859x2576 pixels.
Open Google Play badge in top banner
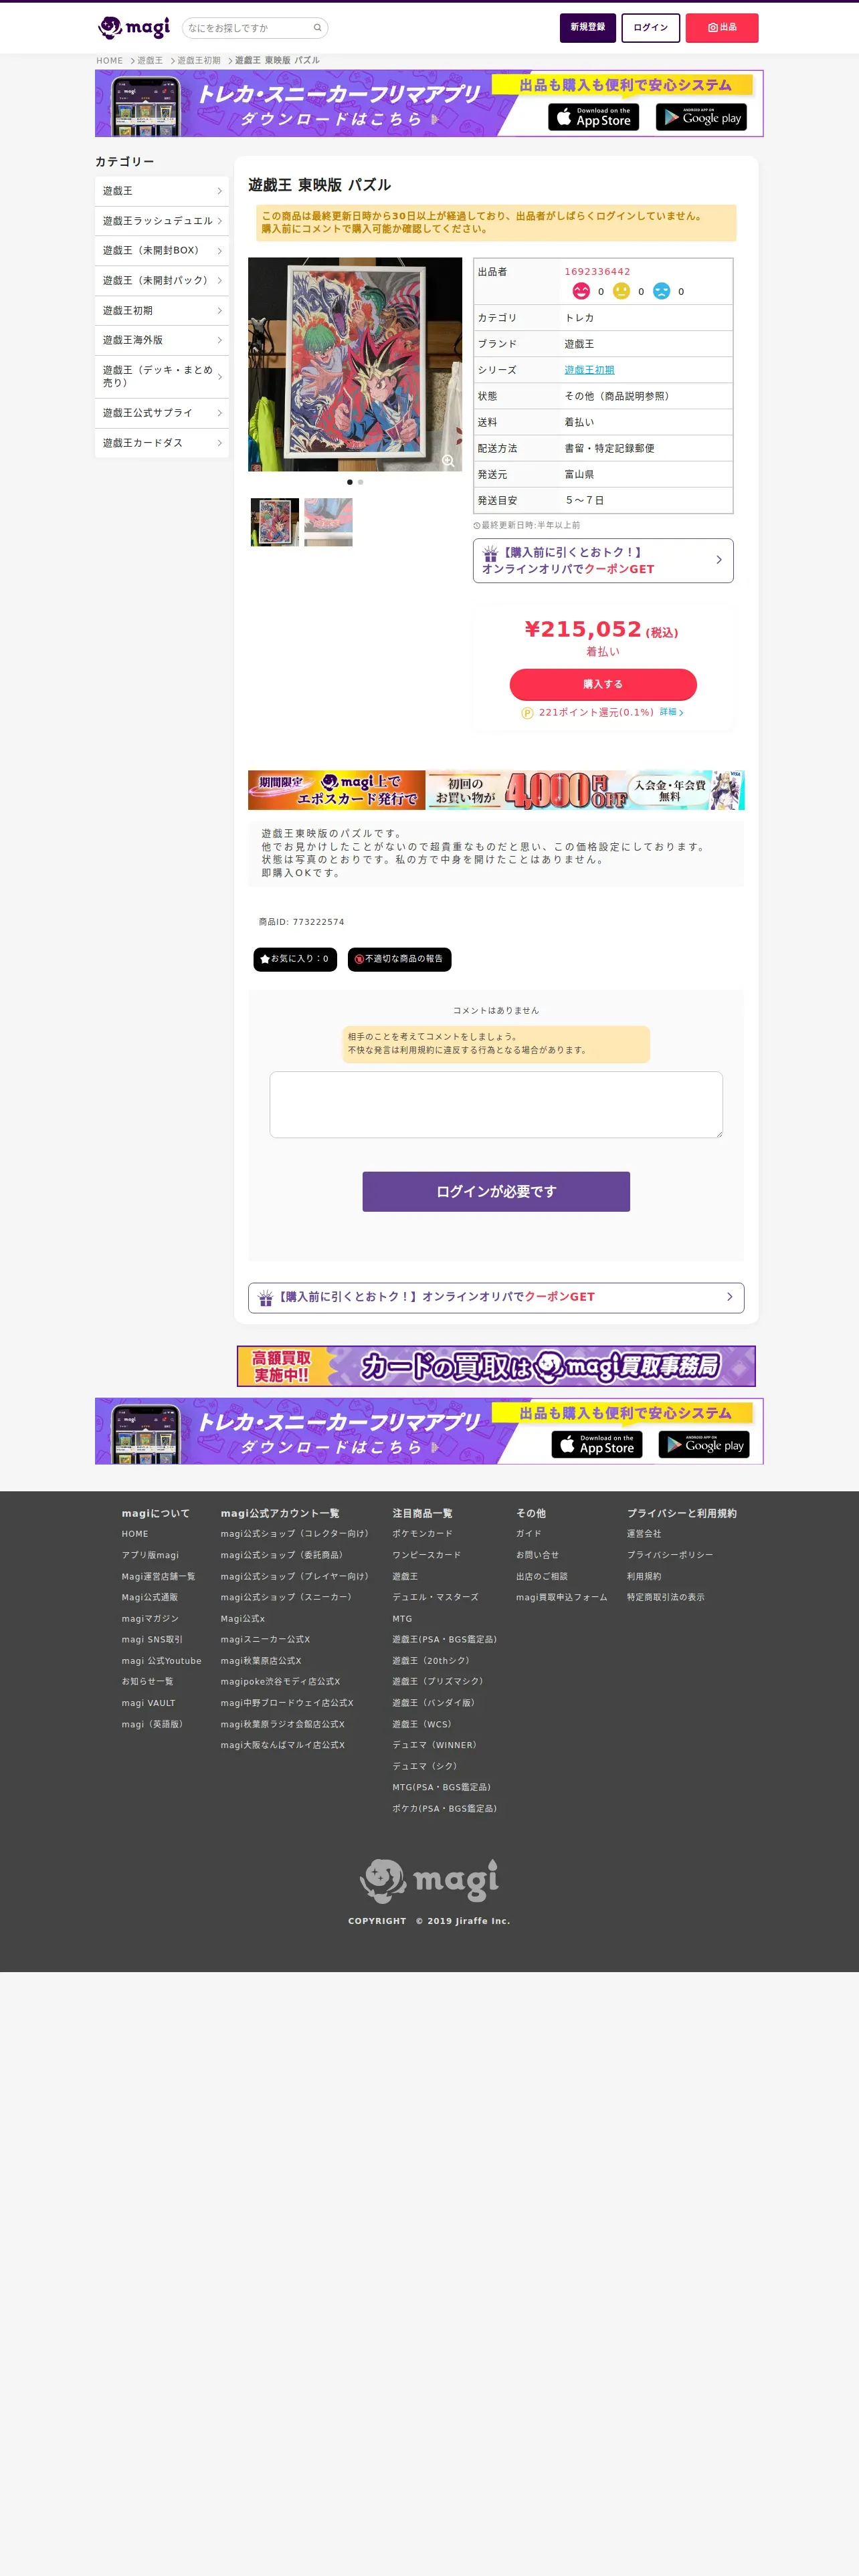tap(701, 117)
